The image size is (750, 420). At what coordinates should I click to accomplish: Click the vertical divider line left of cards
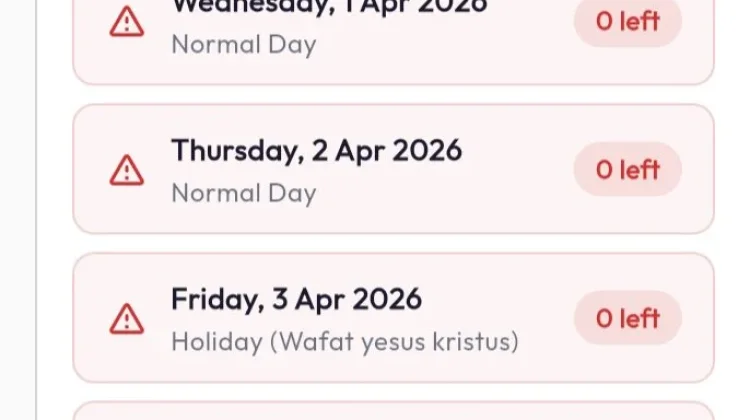pyautogui.click(x=36, y=210)
